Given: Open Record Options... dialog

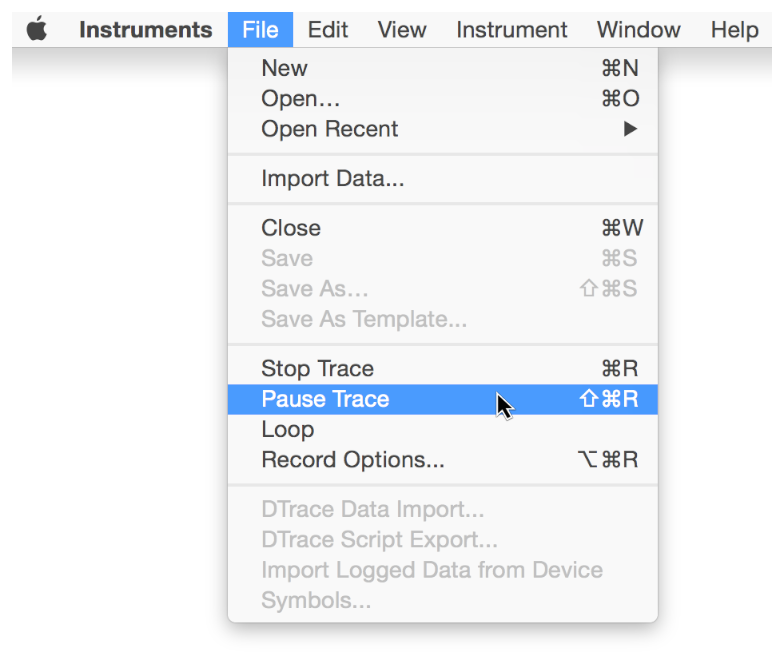Looking at the screenshot, I should (x=352, y=460).
